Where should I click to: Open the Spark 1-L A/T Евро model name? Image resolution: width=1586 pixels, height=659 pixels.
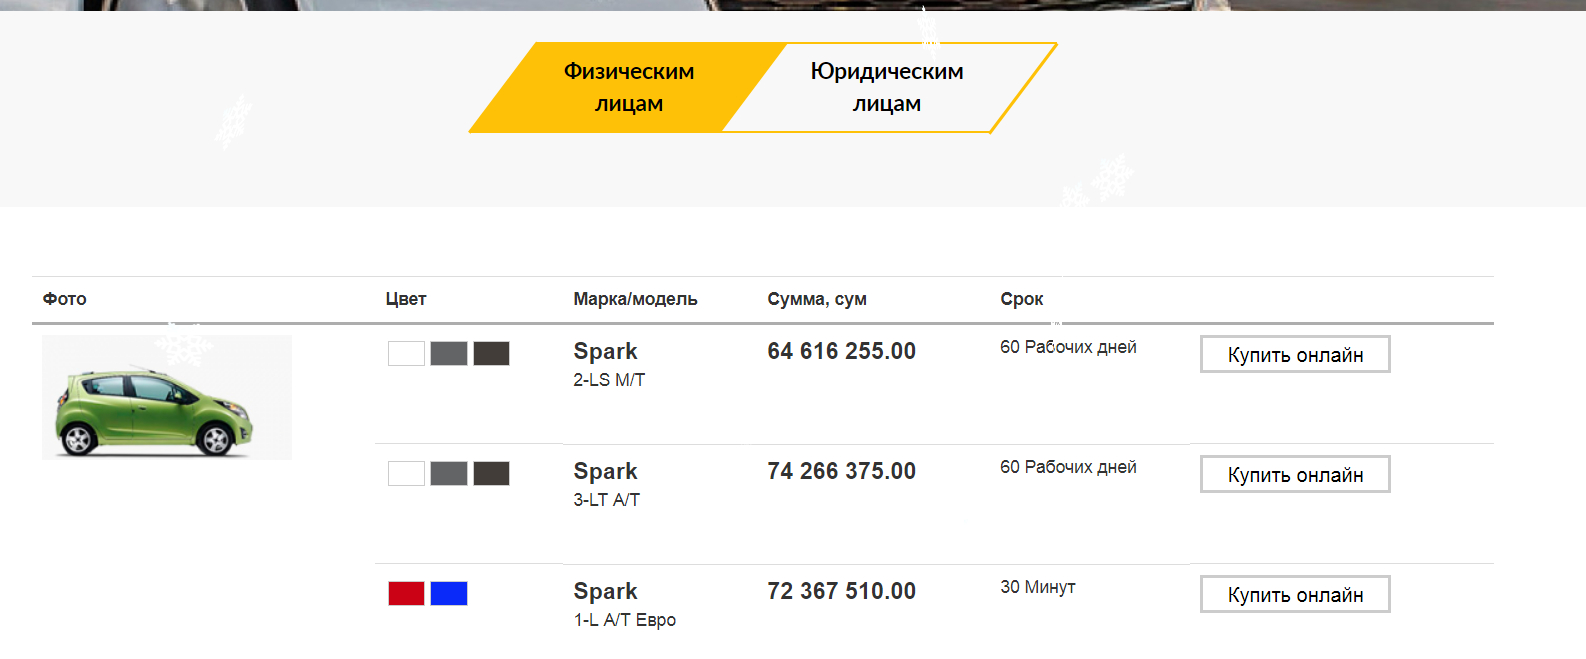click(605, 592)
